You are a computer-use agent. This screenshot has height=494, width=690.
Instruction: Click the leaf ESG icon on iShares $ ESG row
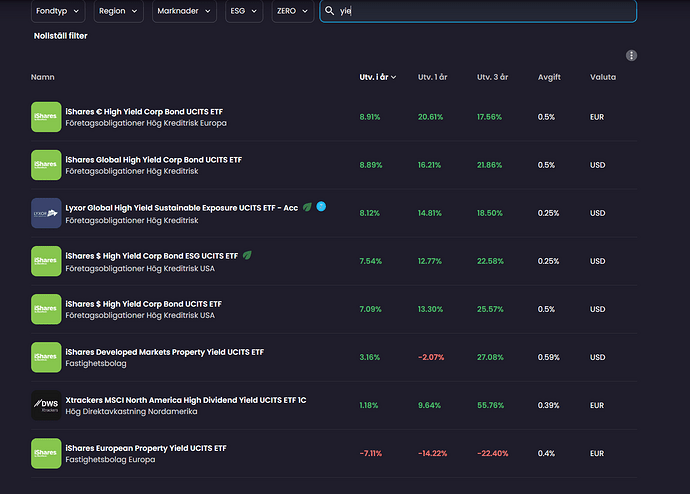(x=247, y=255)
